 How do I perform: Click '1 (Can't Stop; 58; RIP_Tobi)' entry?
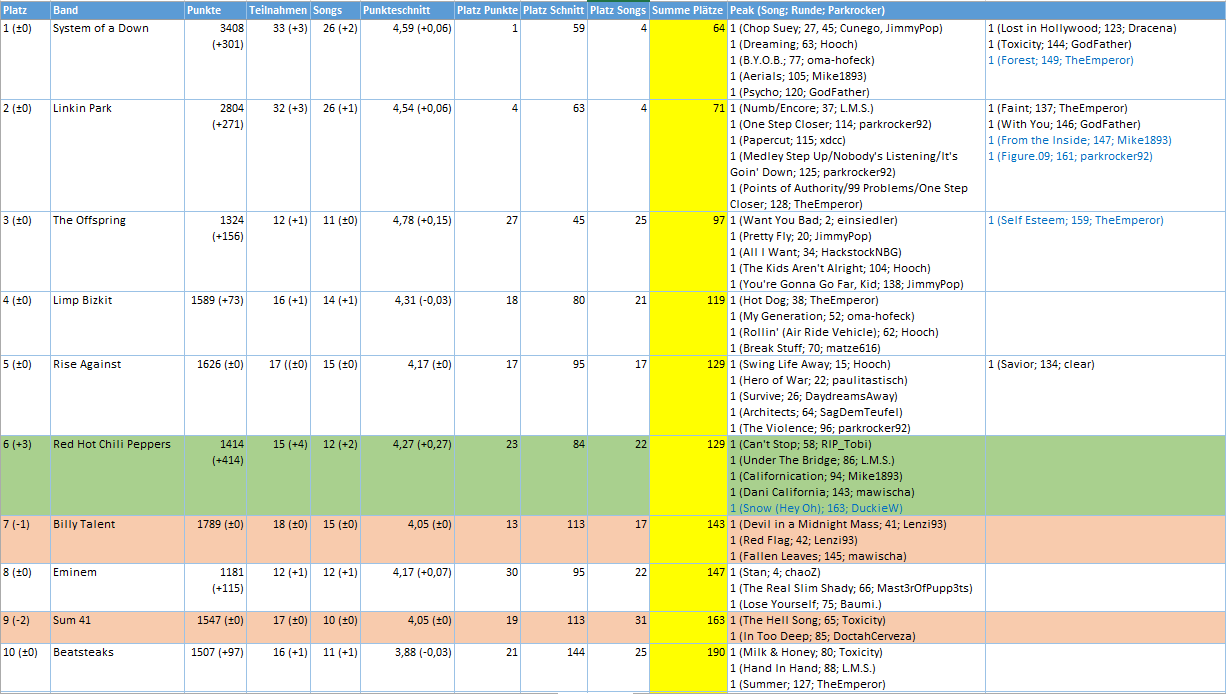click(802, 444)
